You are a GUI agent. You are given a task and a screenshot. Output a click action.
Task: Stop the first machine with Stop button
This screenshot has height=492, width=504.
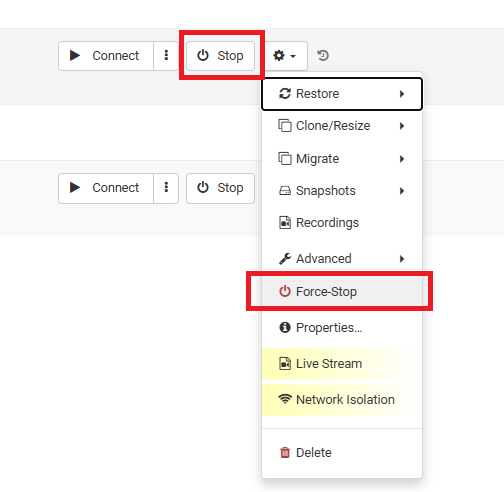[220, 56]
